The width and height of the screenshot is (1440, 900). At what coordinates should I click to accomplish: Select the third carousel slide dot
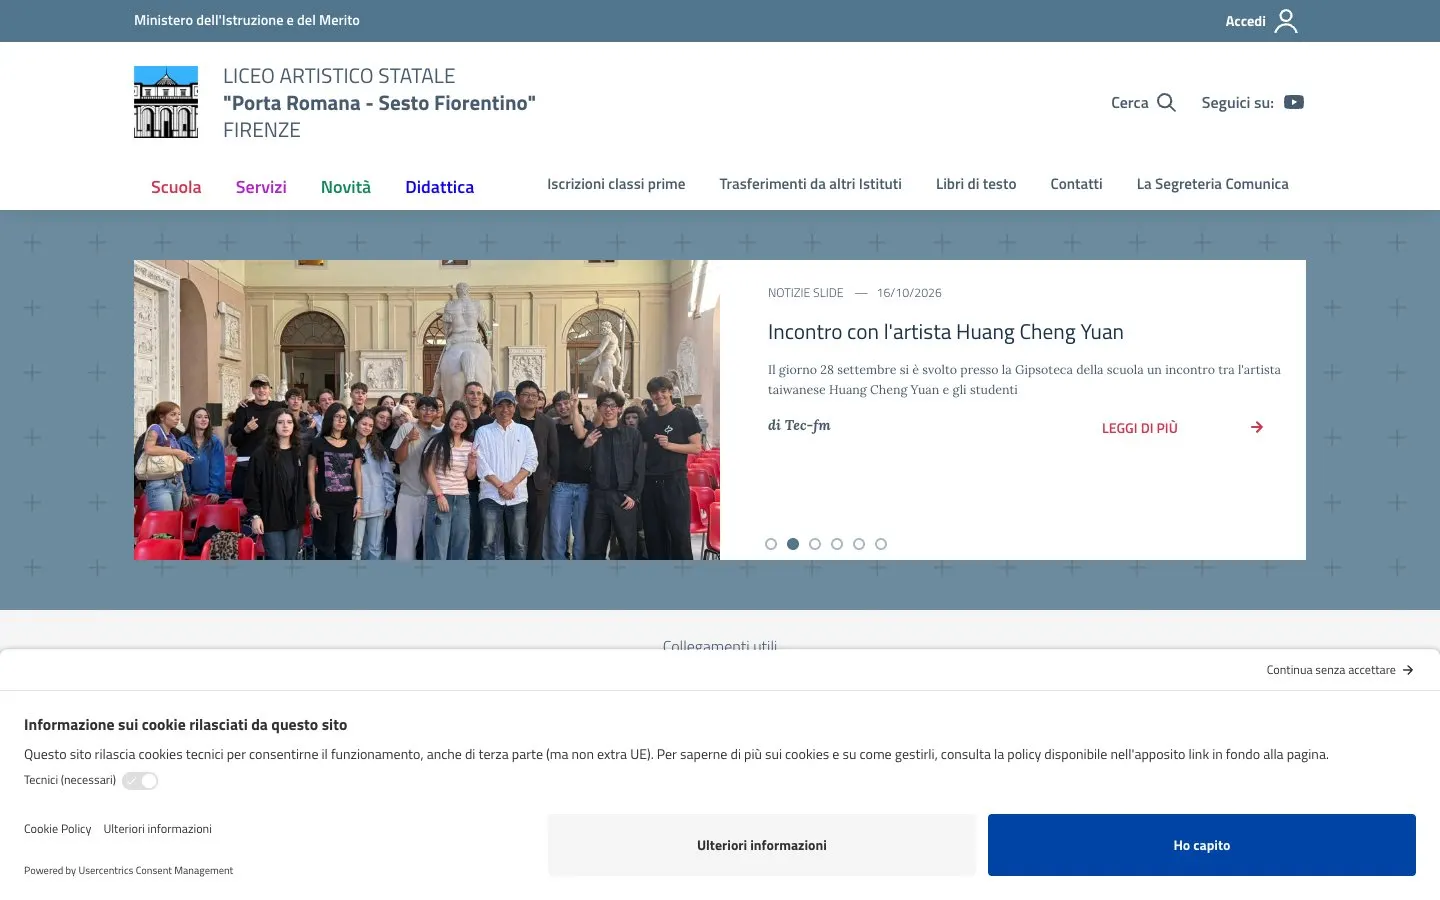815,544
